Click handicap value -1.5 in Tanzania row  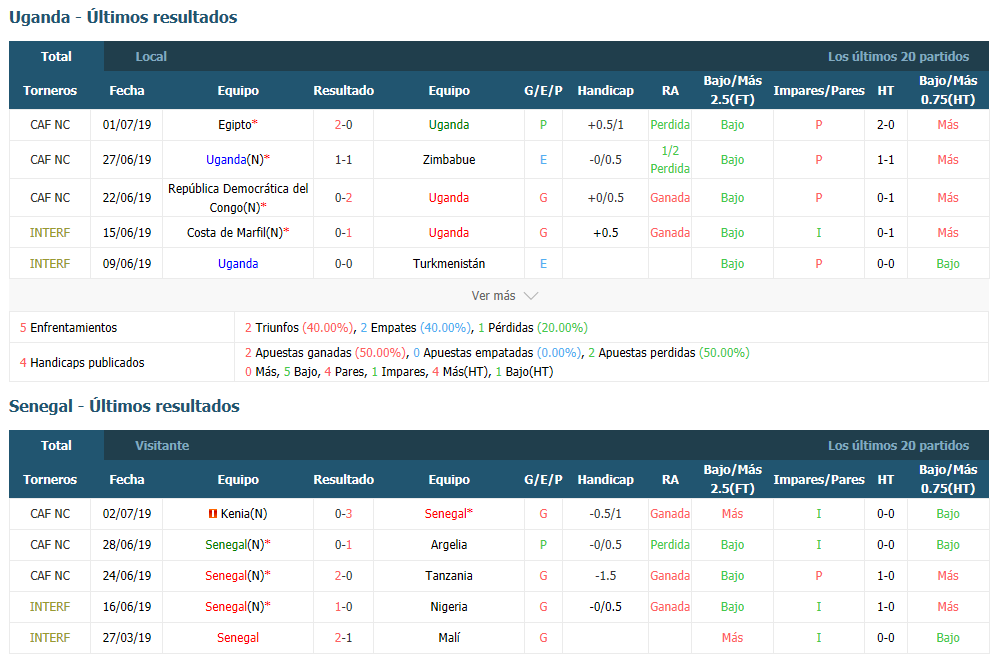tap(605, 576)
